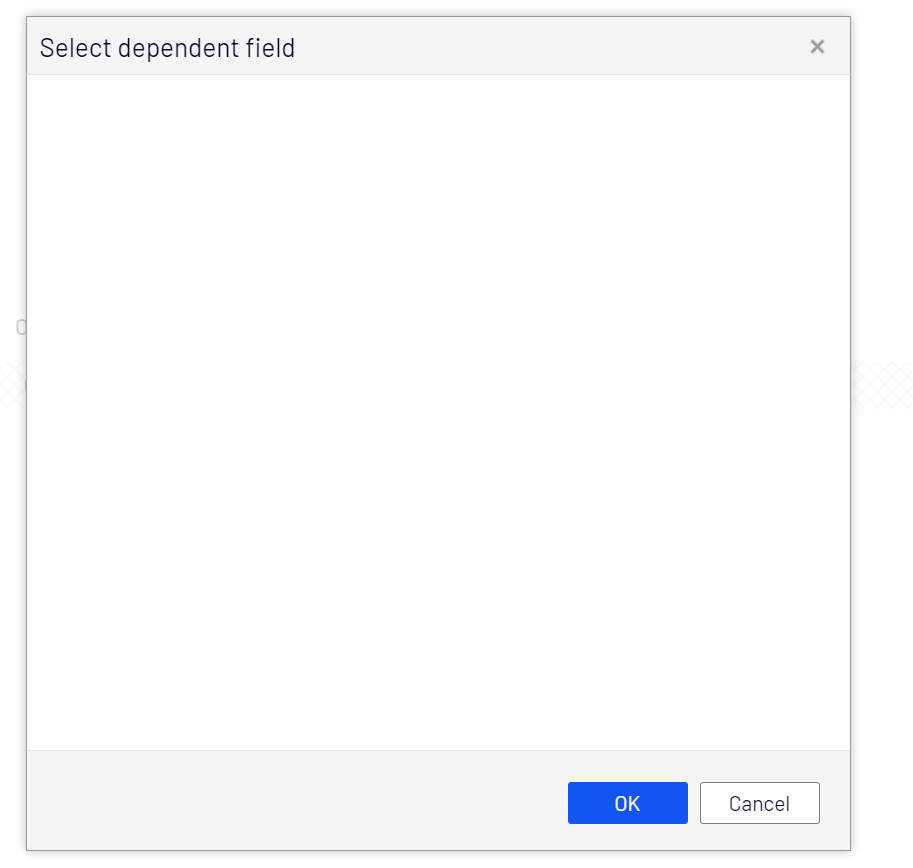Close the Select dependent field dialog
913x868 pixels.
click(x=817, y=47)
